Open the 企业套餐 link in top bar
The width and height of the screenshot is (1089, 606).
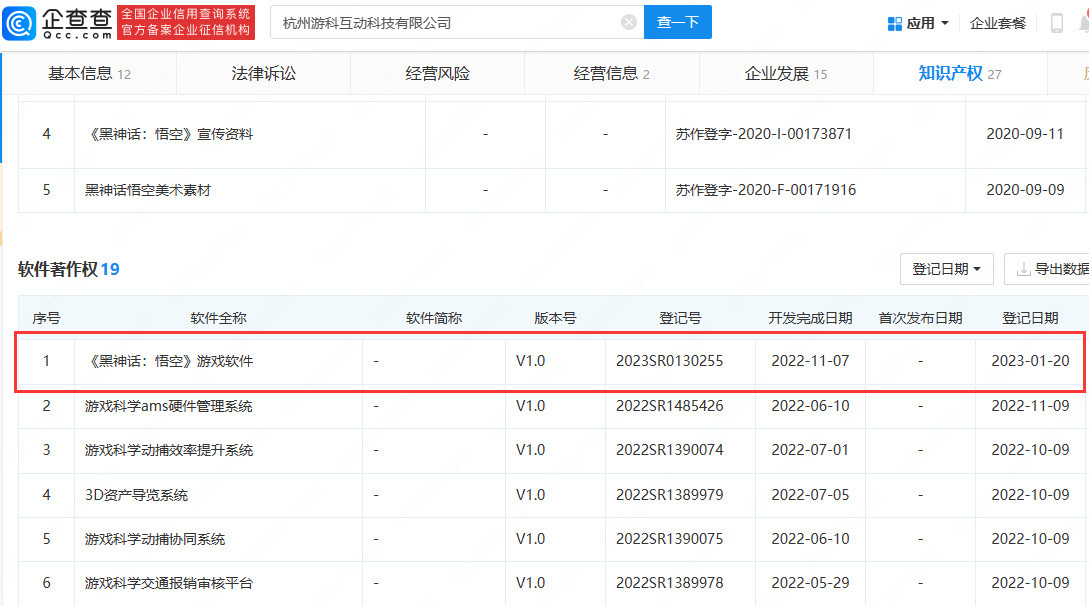997,22
